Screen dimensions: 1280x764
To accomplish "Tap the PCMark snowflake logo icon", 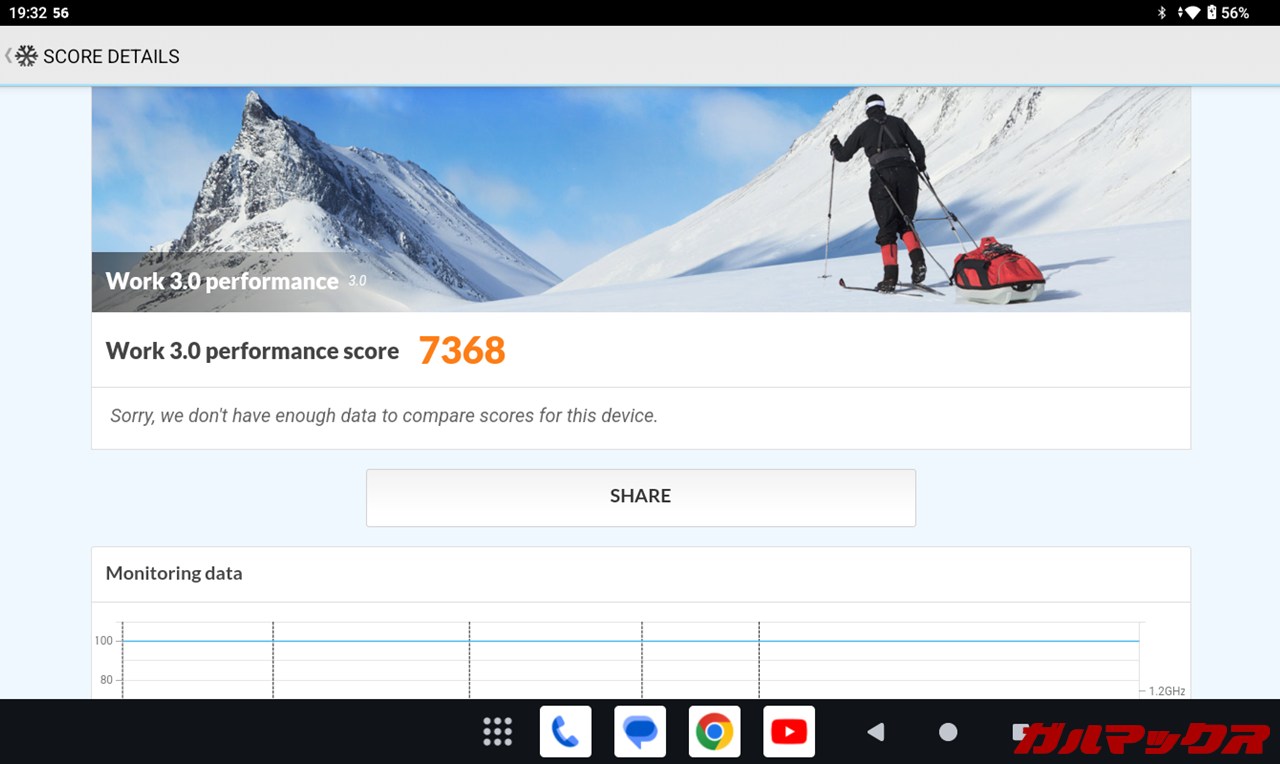I will pos(26,56).
